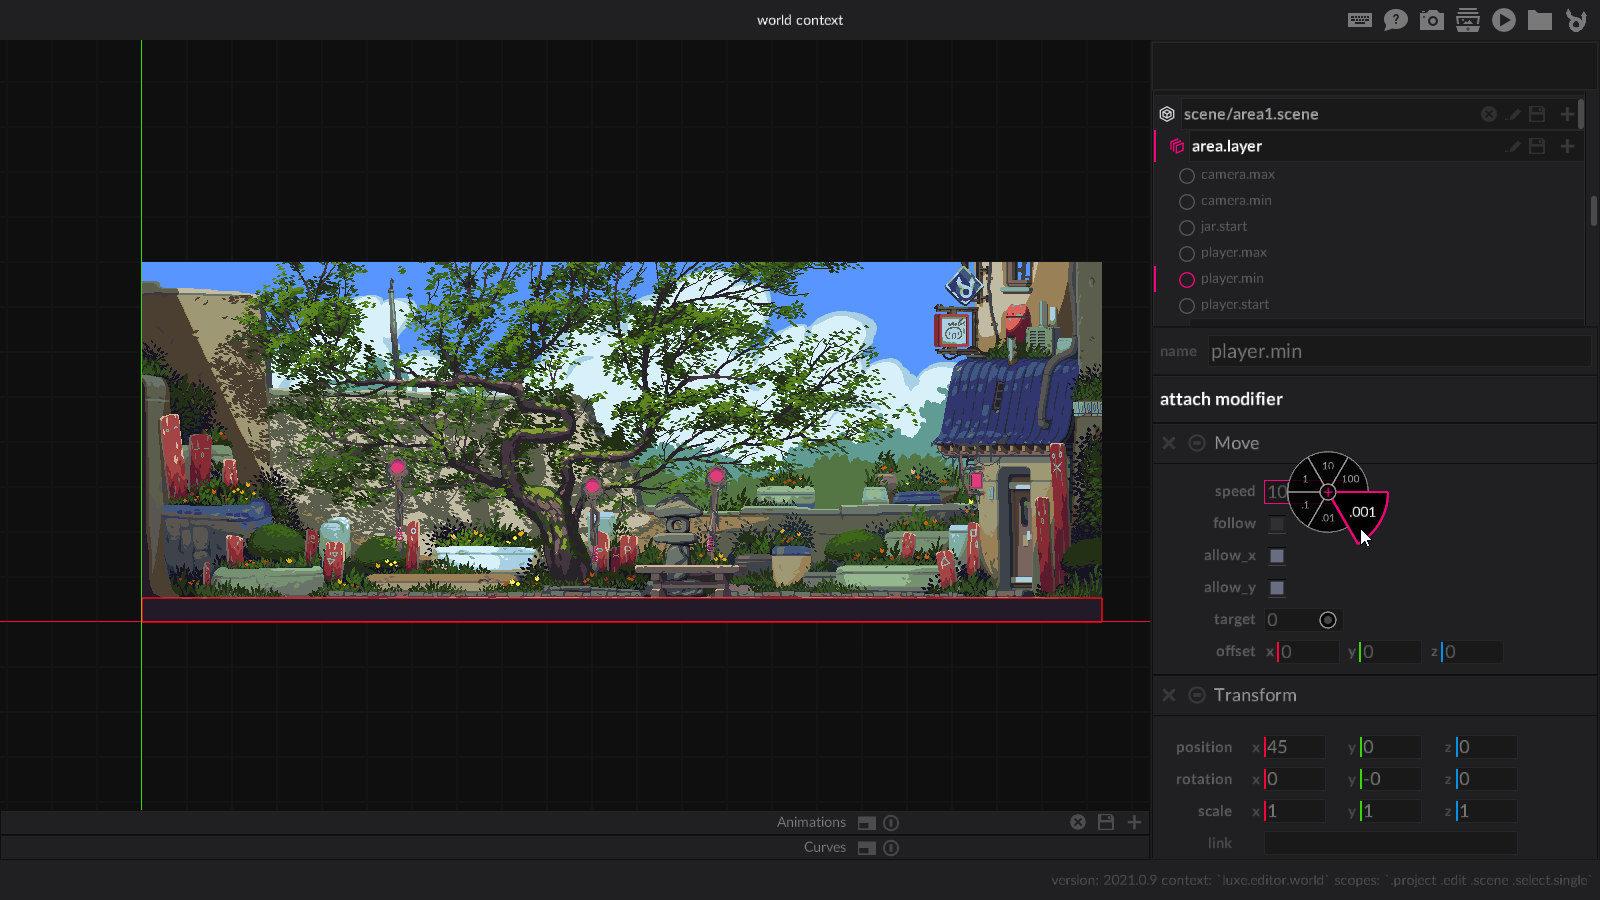Select the jar.start entity circle
The width and height of the screenshot is (1600, 900).
pos(1187,228)
